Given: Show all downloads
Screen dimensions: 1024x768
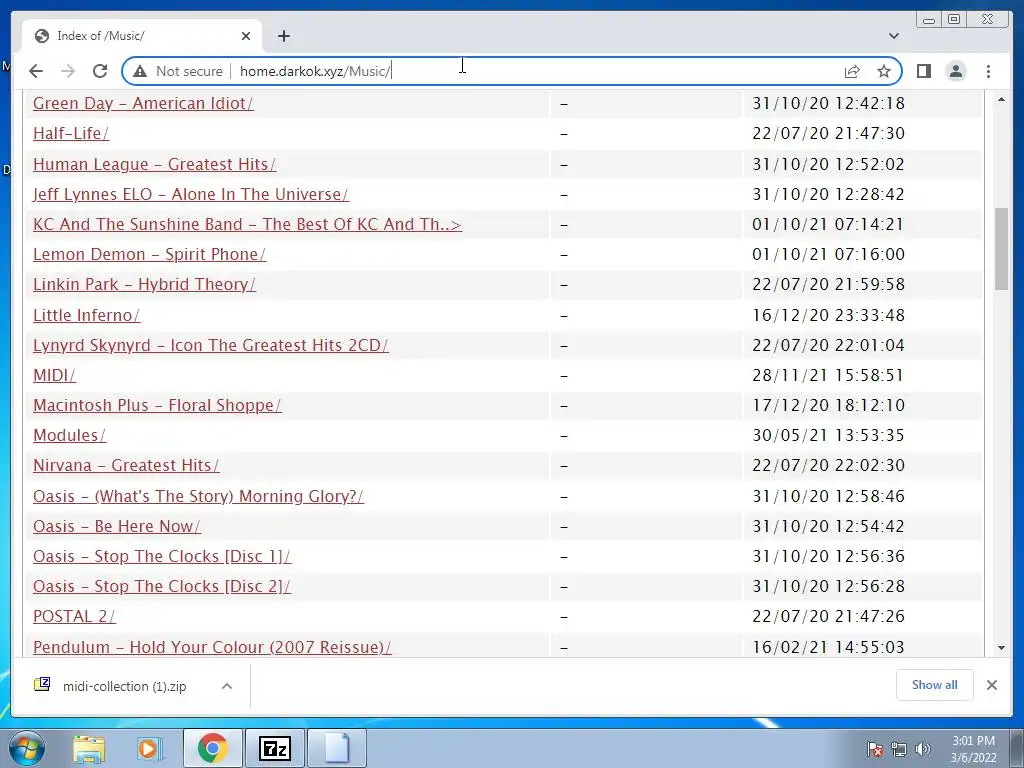Looking at the screenshot, I should click(x=935, y=684).
